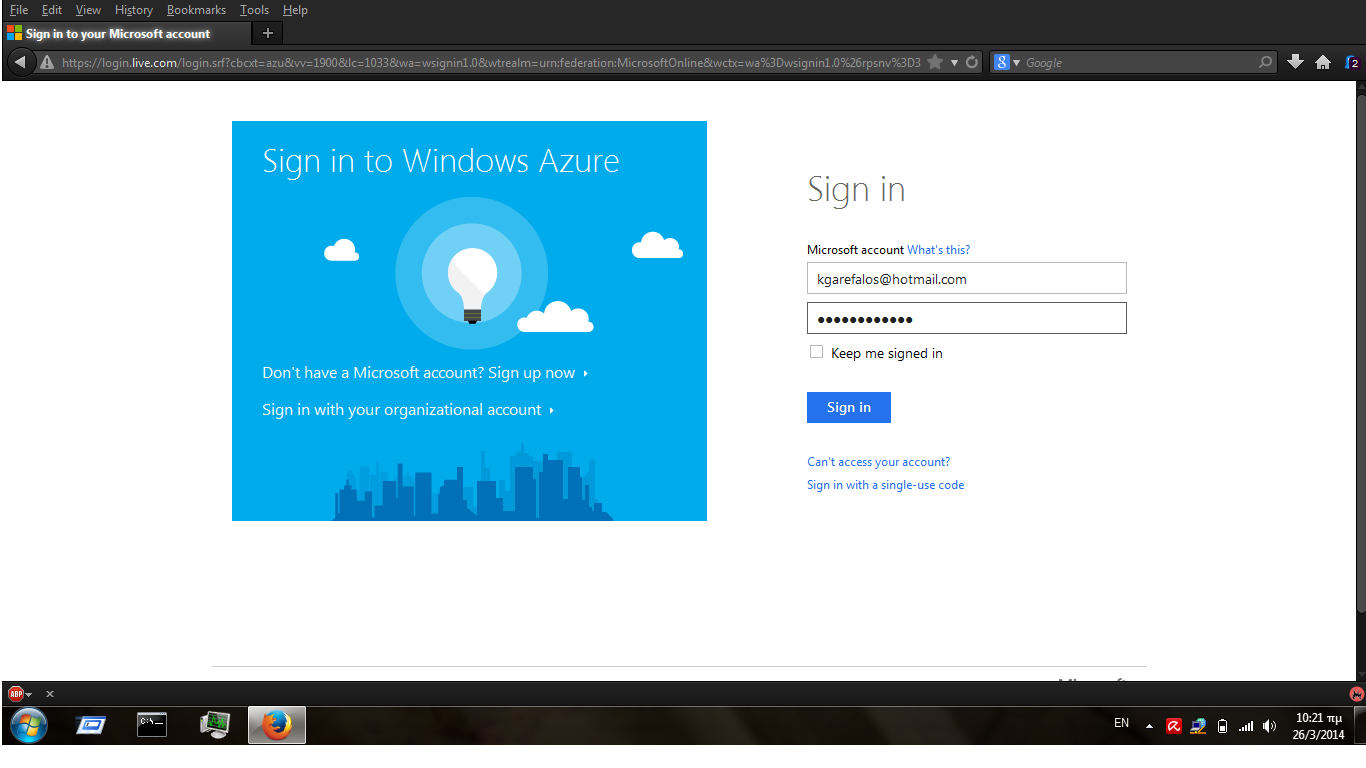Toggle the Keep me signed in checkbox
This screenshot has height=768, width=1366.
coord(816,352)
